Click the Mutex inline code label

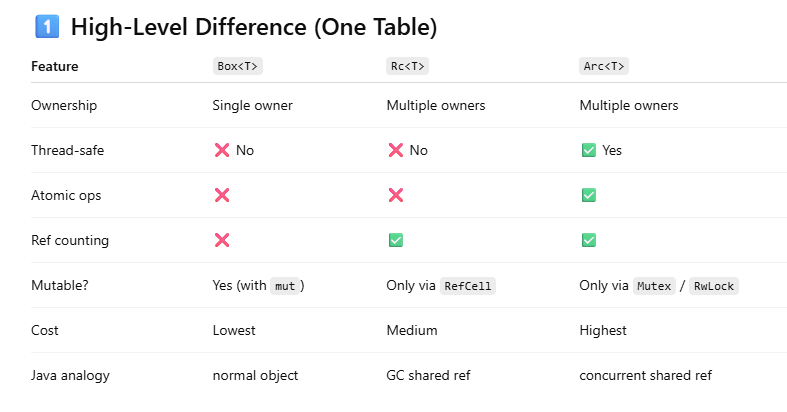point(656,286)
